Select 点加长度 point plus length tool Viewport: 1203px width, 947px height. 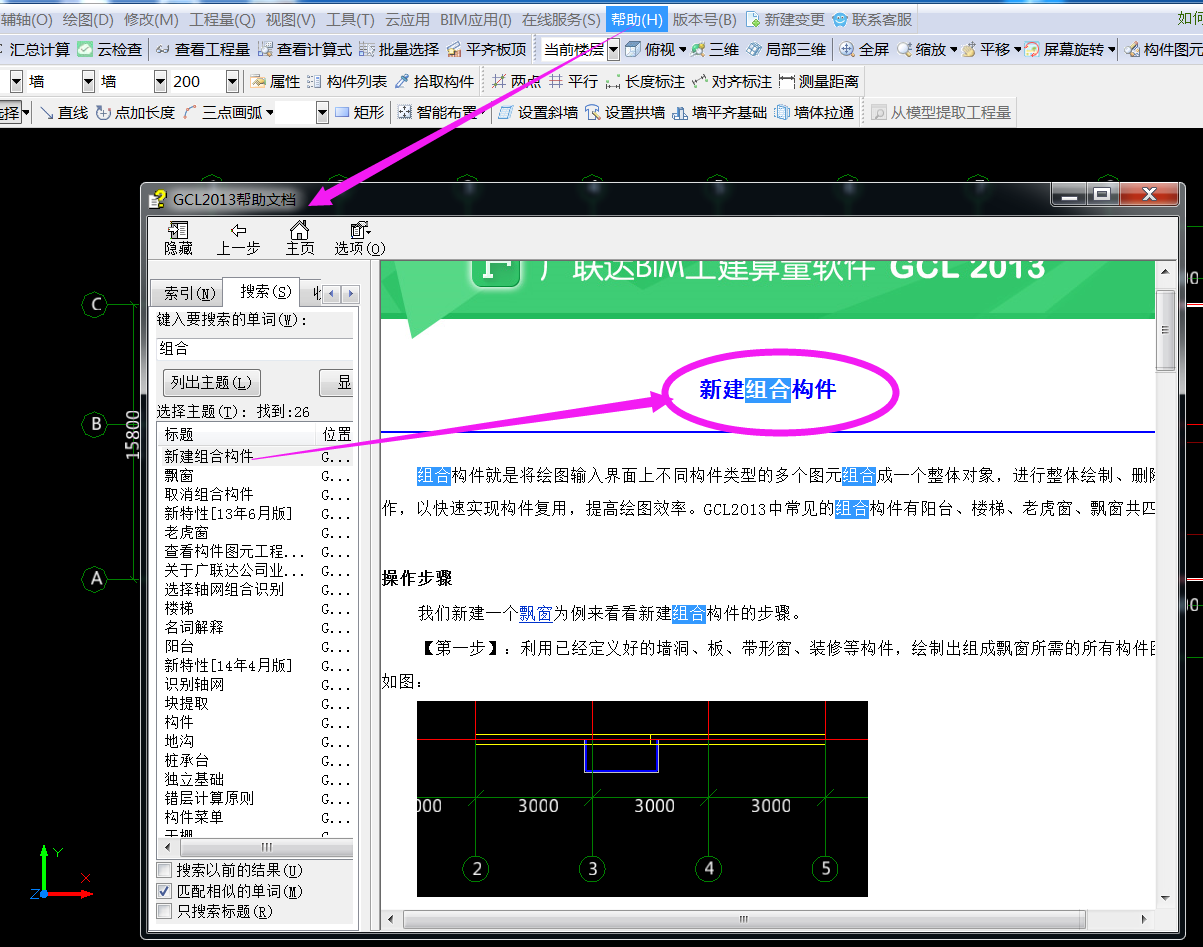(135, 113)
